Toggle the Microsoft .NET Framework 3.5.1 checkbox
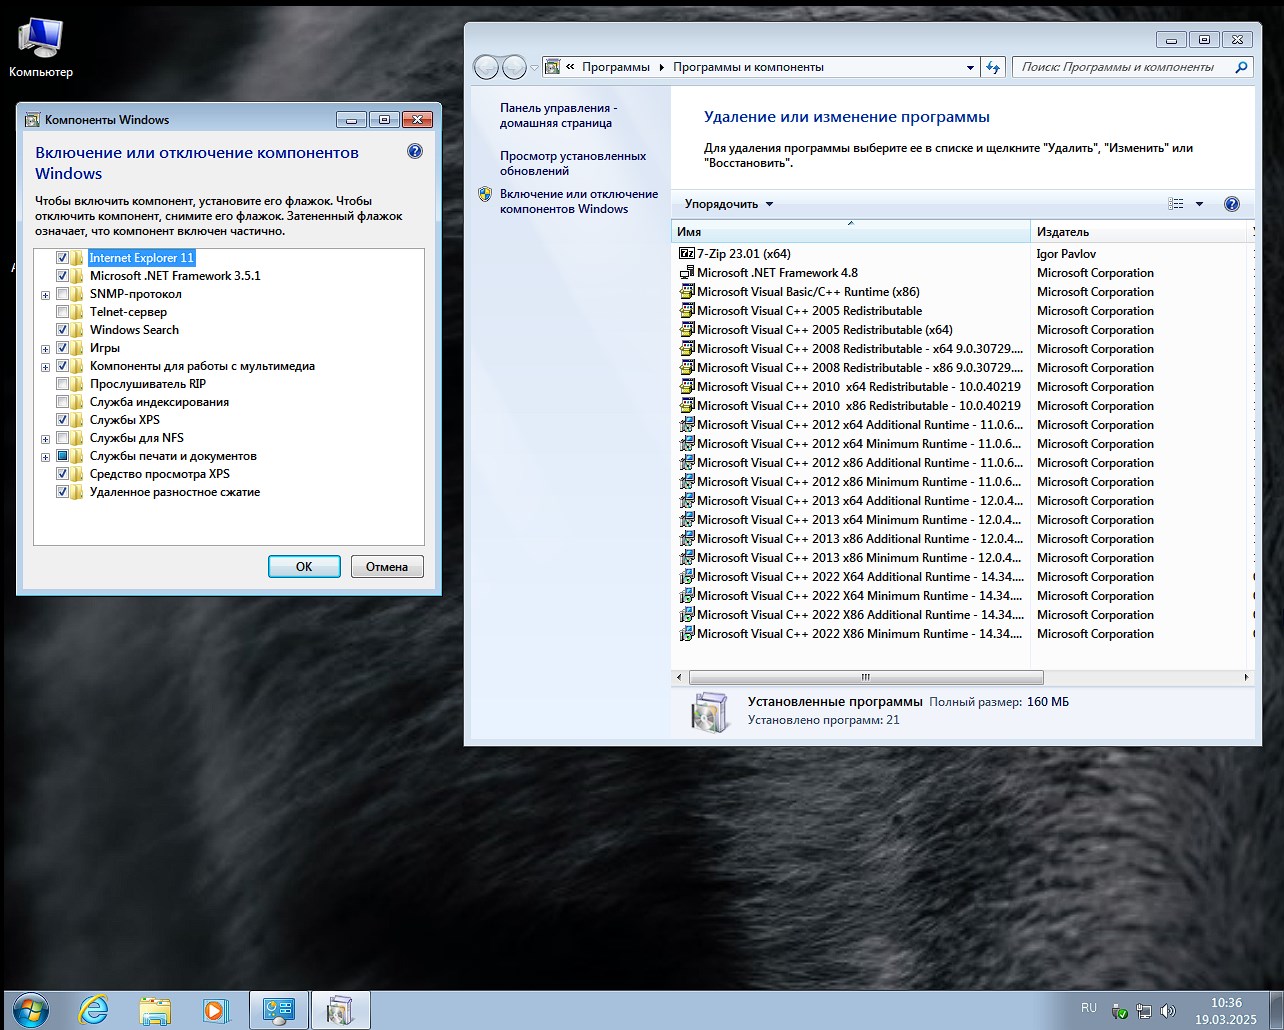 (x=63, y=276)
